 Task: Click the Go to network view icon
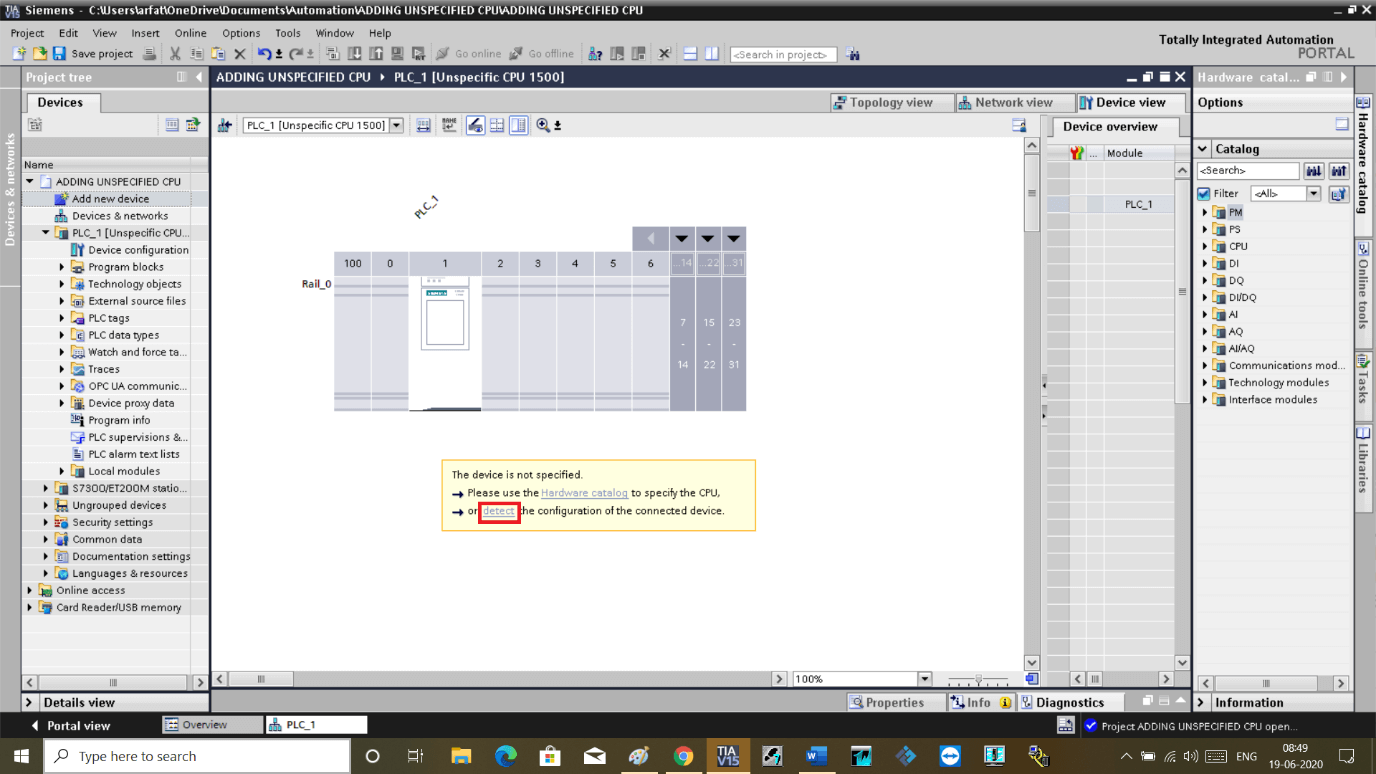[225, 125]
